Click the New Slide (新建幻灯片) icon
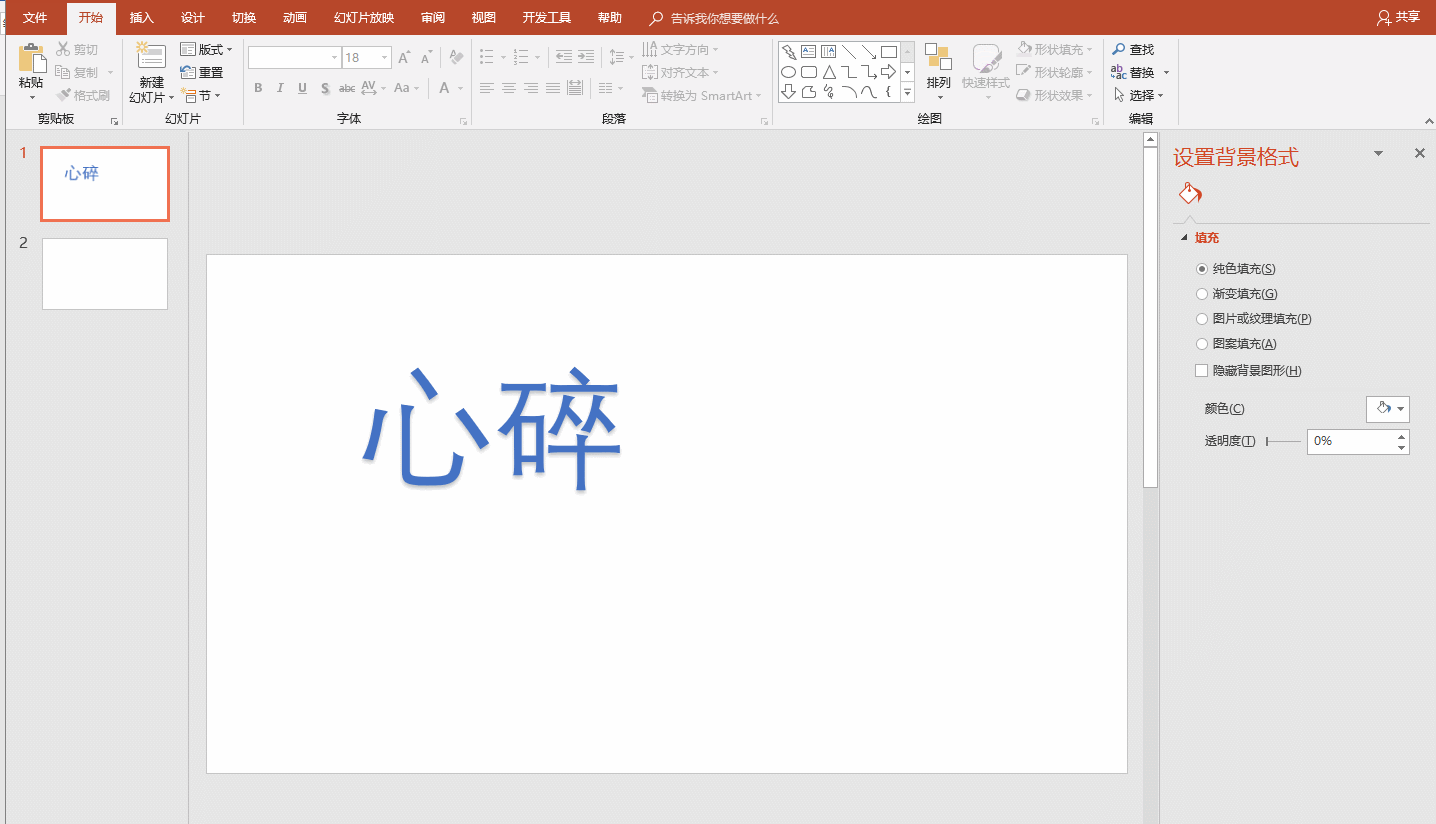Viewport: 1436px width, 824px height. pyautogui.click(x=151, y=59)
